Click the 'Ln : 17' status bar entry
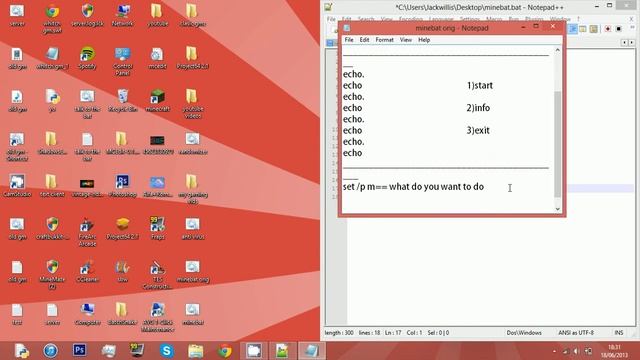 393,333
